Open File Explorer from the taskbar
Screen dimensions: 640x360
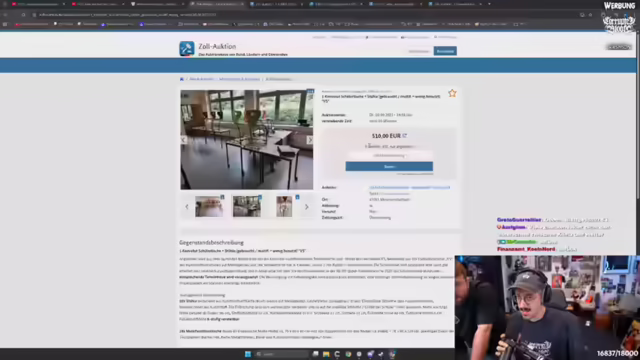326,354
